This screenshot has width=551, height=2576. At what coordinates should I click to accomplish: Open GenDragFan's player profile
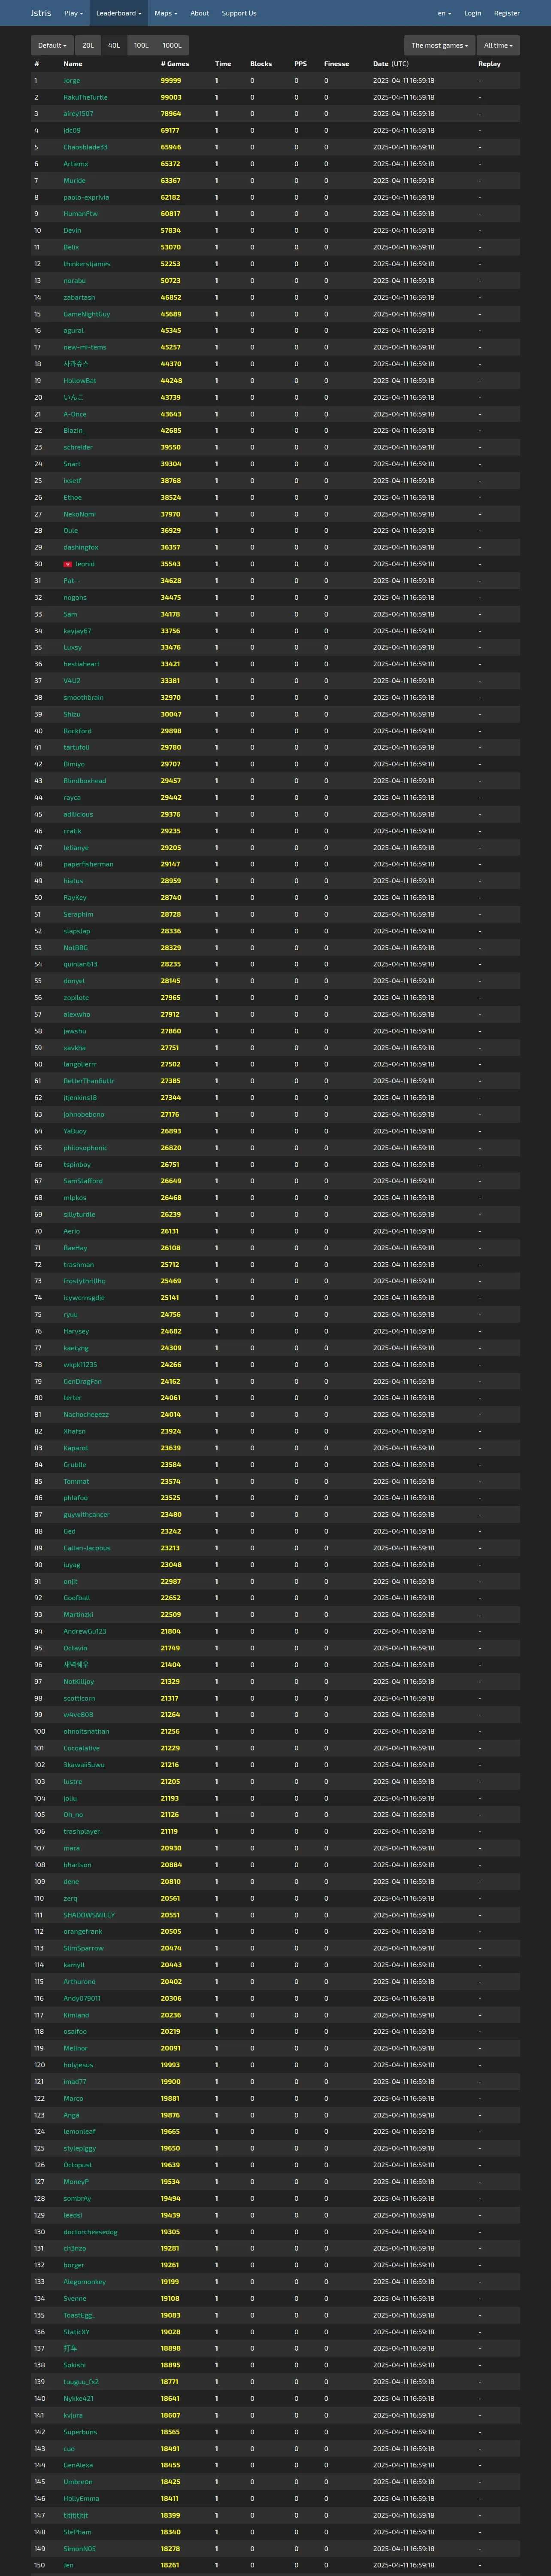click(82, 1381)
